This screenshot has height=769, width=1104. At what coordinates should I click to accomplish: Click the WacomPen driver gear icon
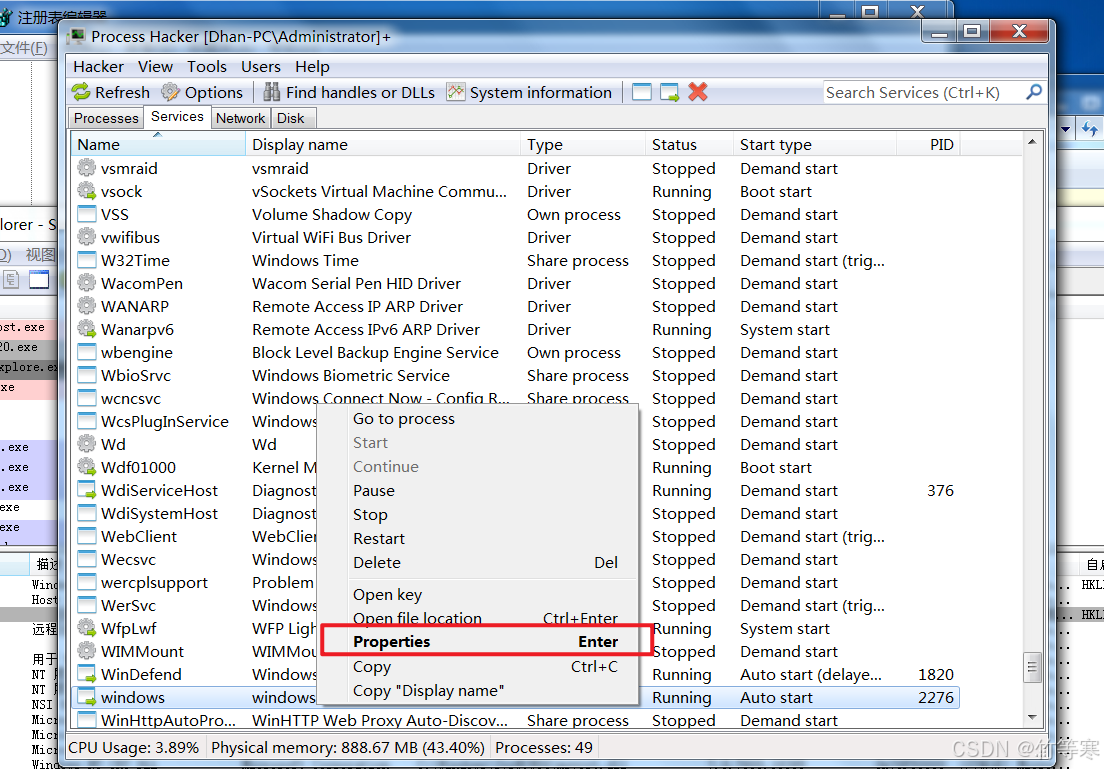(87, 283)
